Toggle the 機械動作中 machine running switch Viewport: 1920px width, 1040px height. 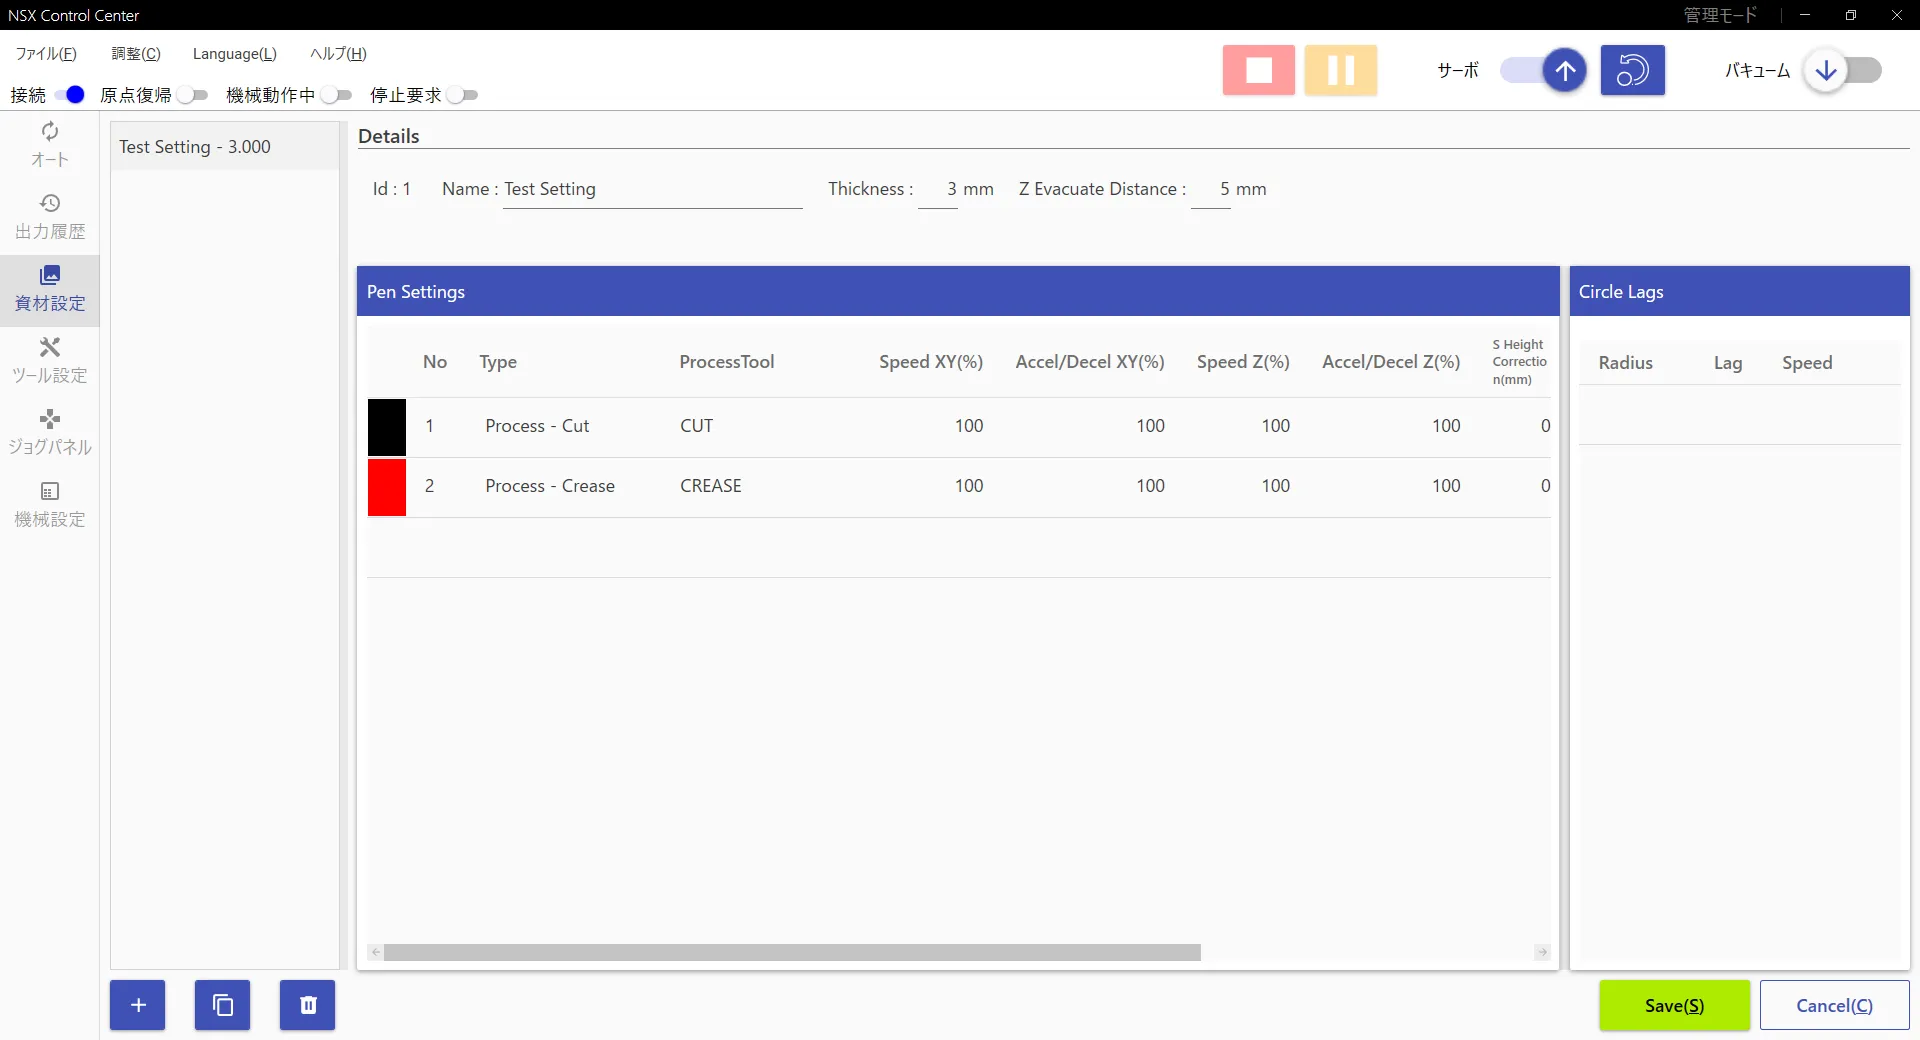pyautogui.click(x=336, y=95)
